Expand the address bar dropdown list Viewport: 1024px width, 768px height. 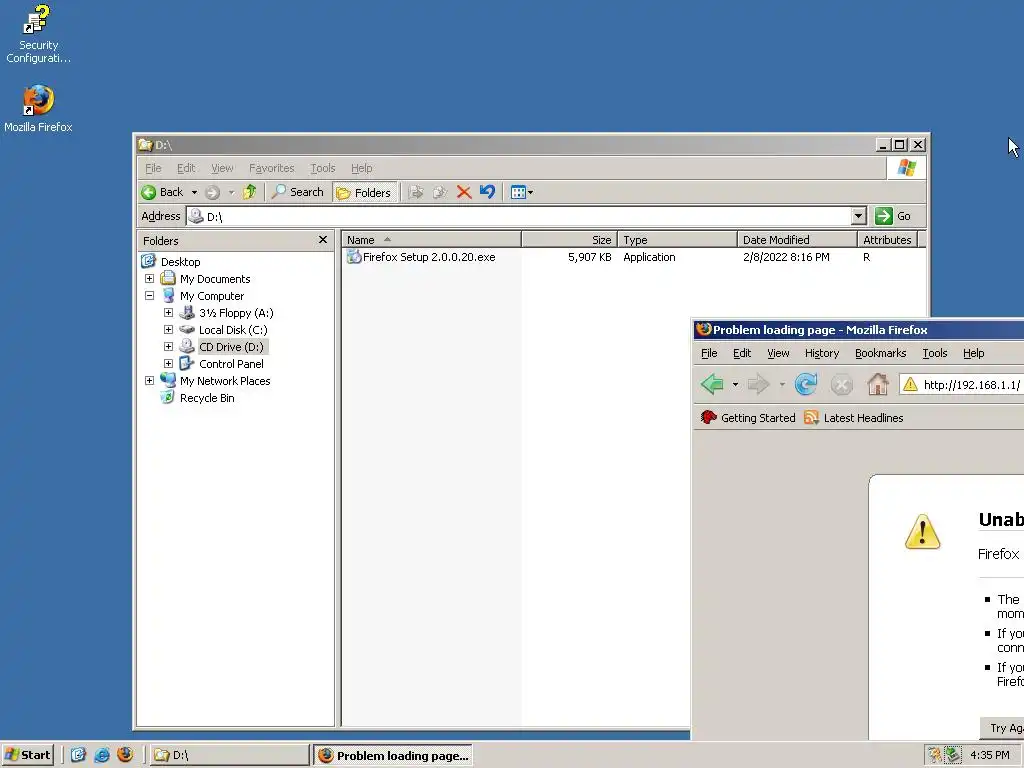click(858, 216)
